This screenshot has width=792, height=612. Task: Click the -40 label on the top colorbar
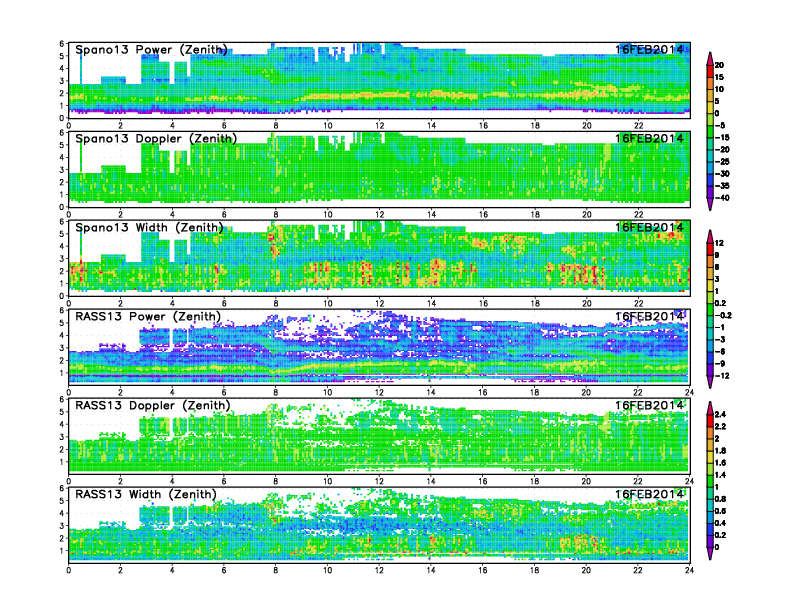(722, 198)
